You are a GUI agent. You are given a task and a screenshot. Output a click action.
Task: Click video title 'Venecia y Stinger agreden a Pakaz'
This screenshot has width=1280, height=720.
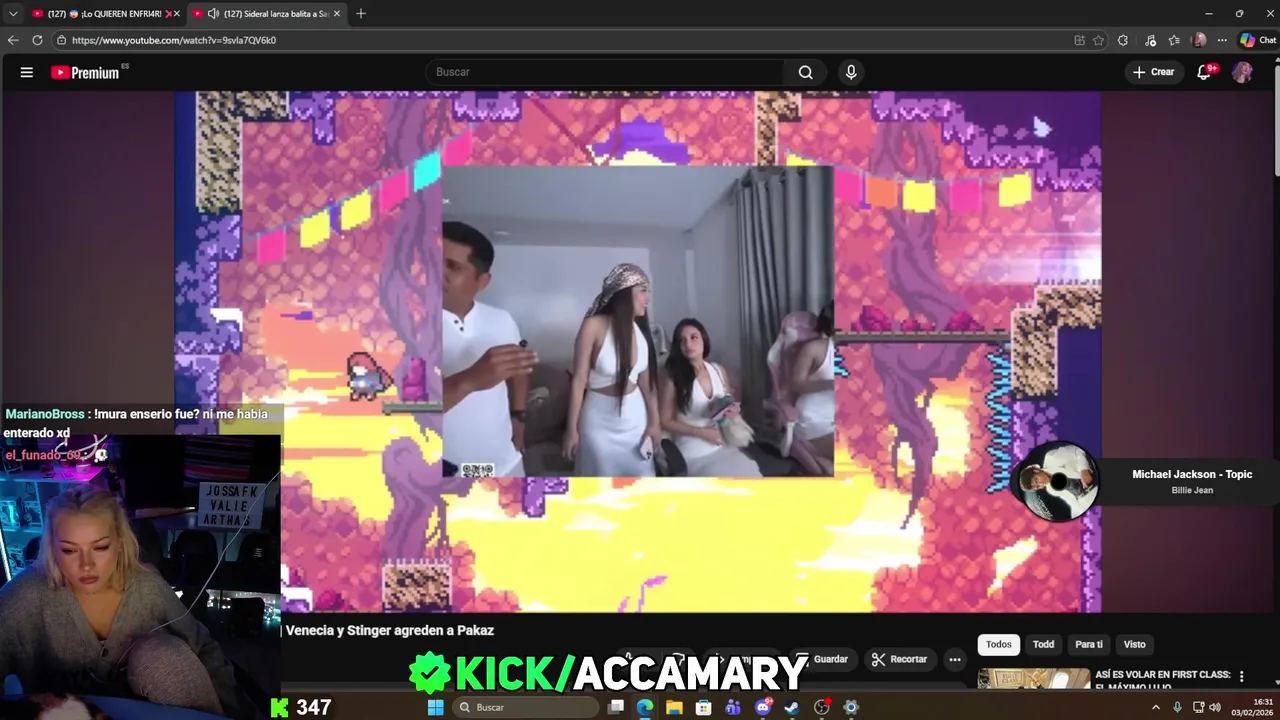click(390, 630)
